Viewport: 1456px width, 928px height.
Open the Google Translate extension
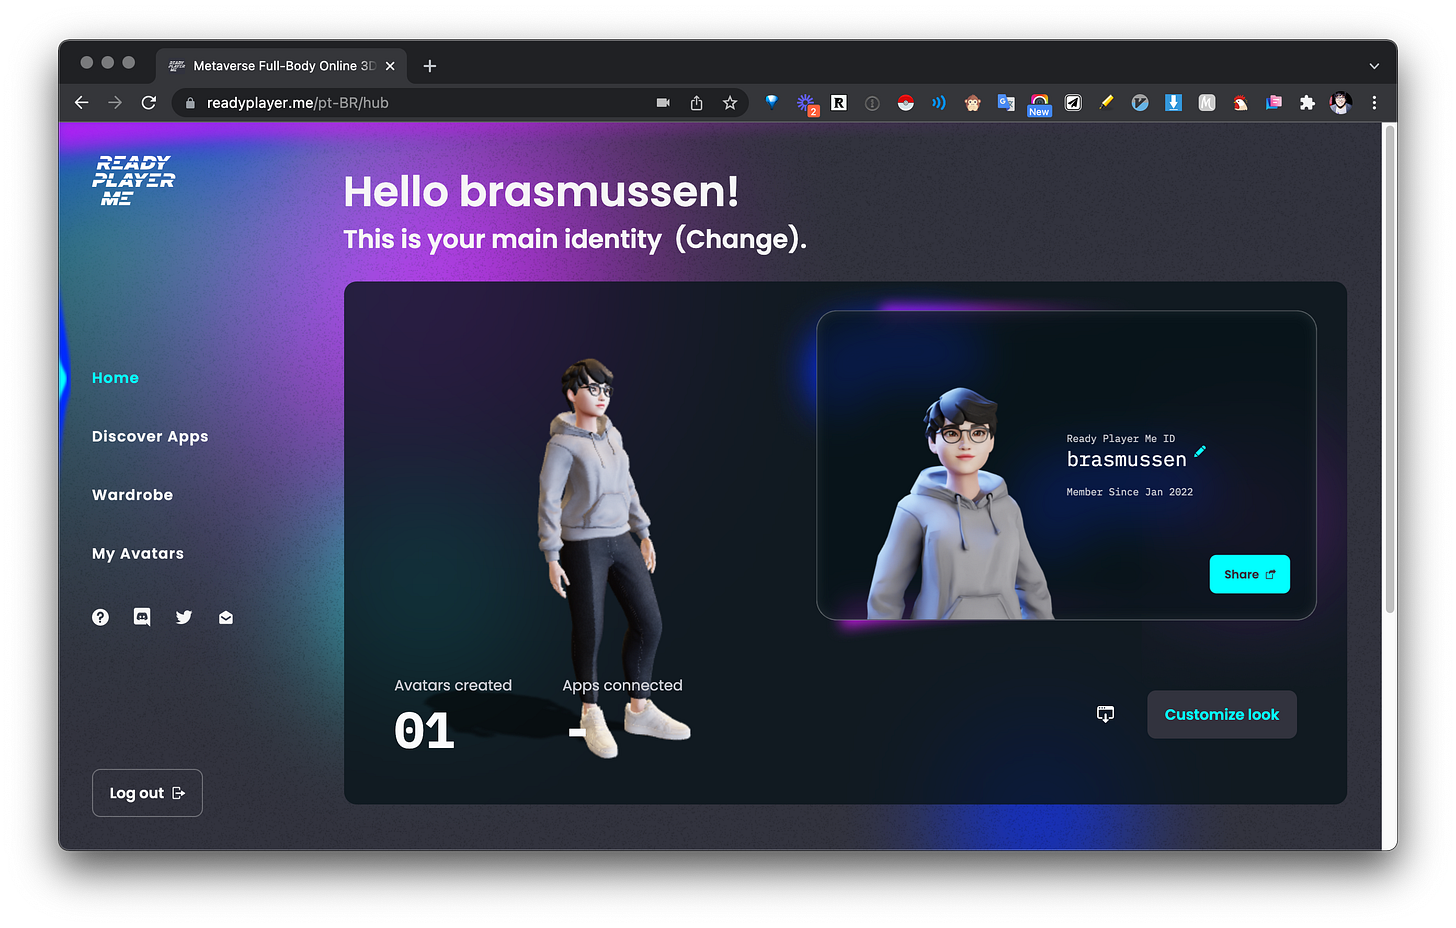coord(1006,103)
